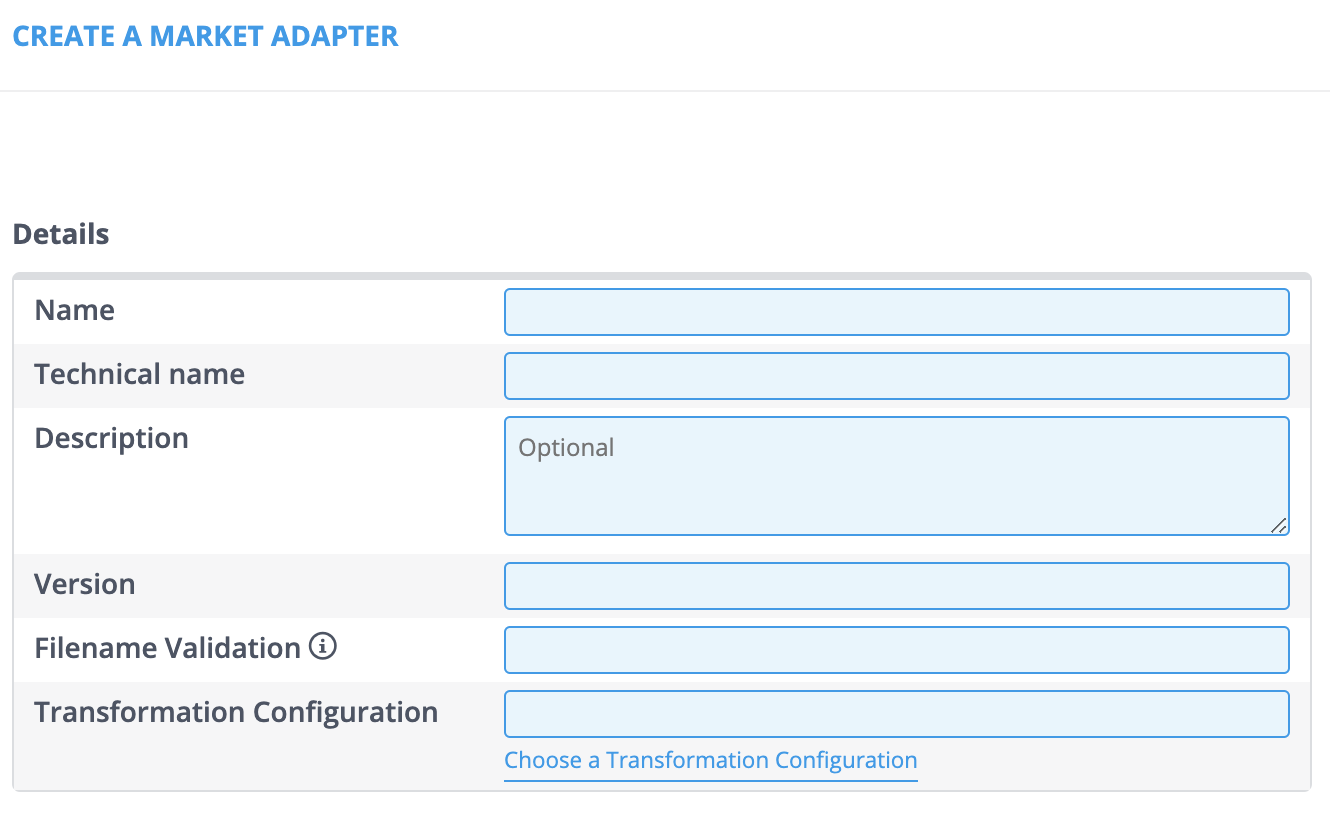Click the Description box resize handle

1279,526
